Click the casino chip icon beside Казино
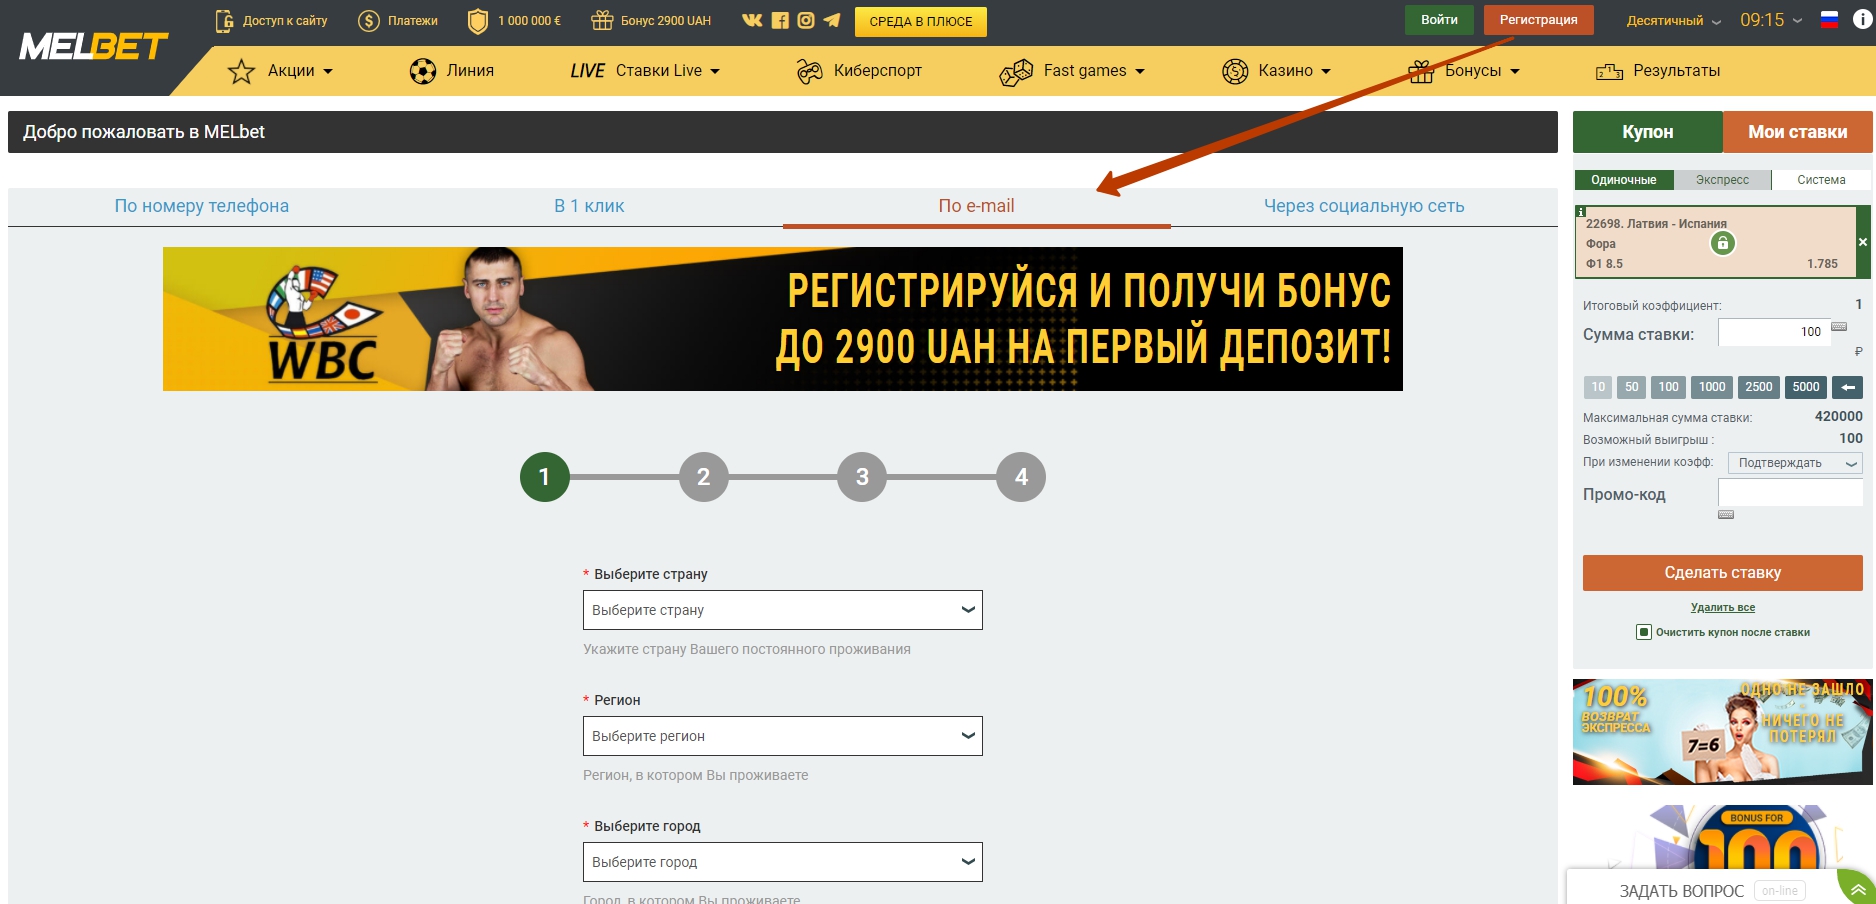 pos(1235,71)
